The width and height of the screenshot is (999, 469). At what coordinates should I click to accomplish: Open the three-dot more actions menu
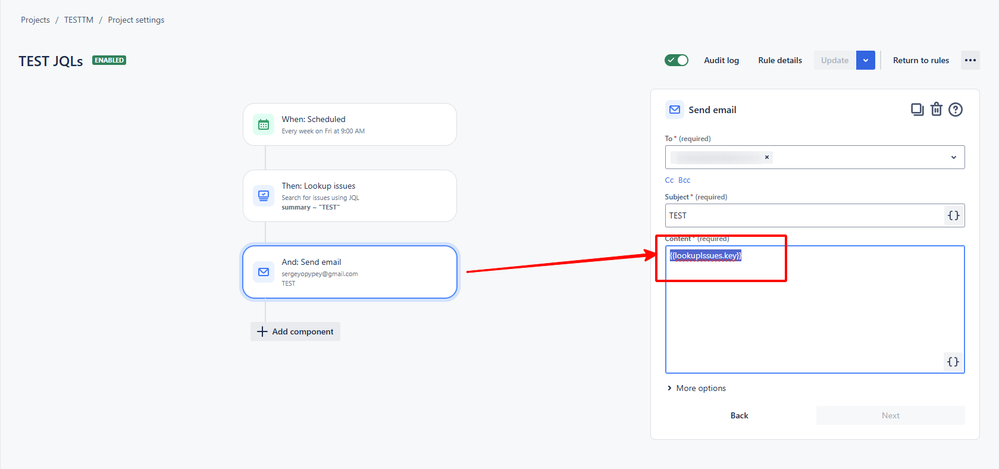970,61
